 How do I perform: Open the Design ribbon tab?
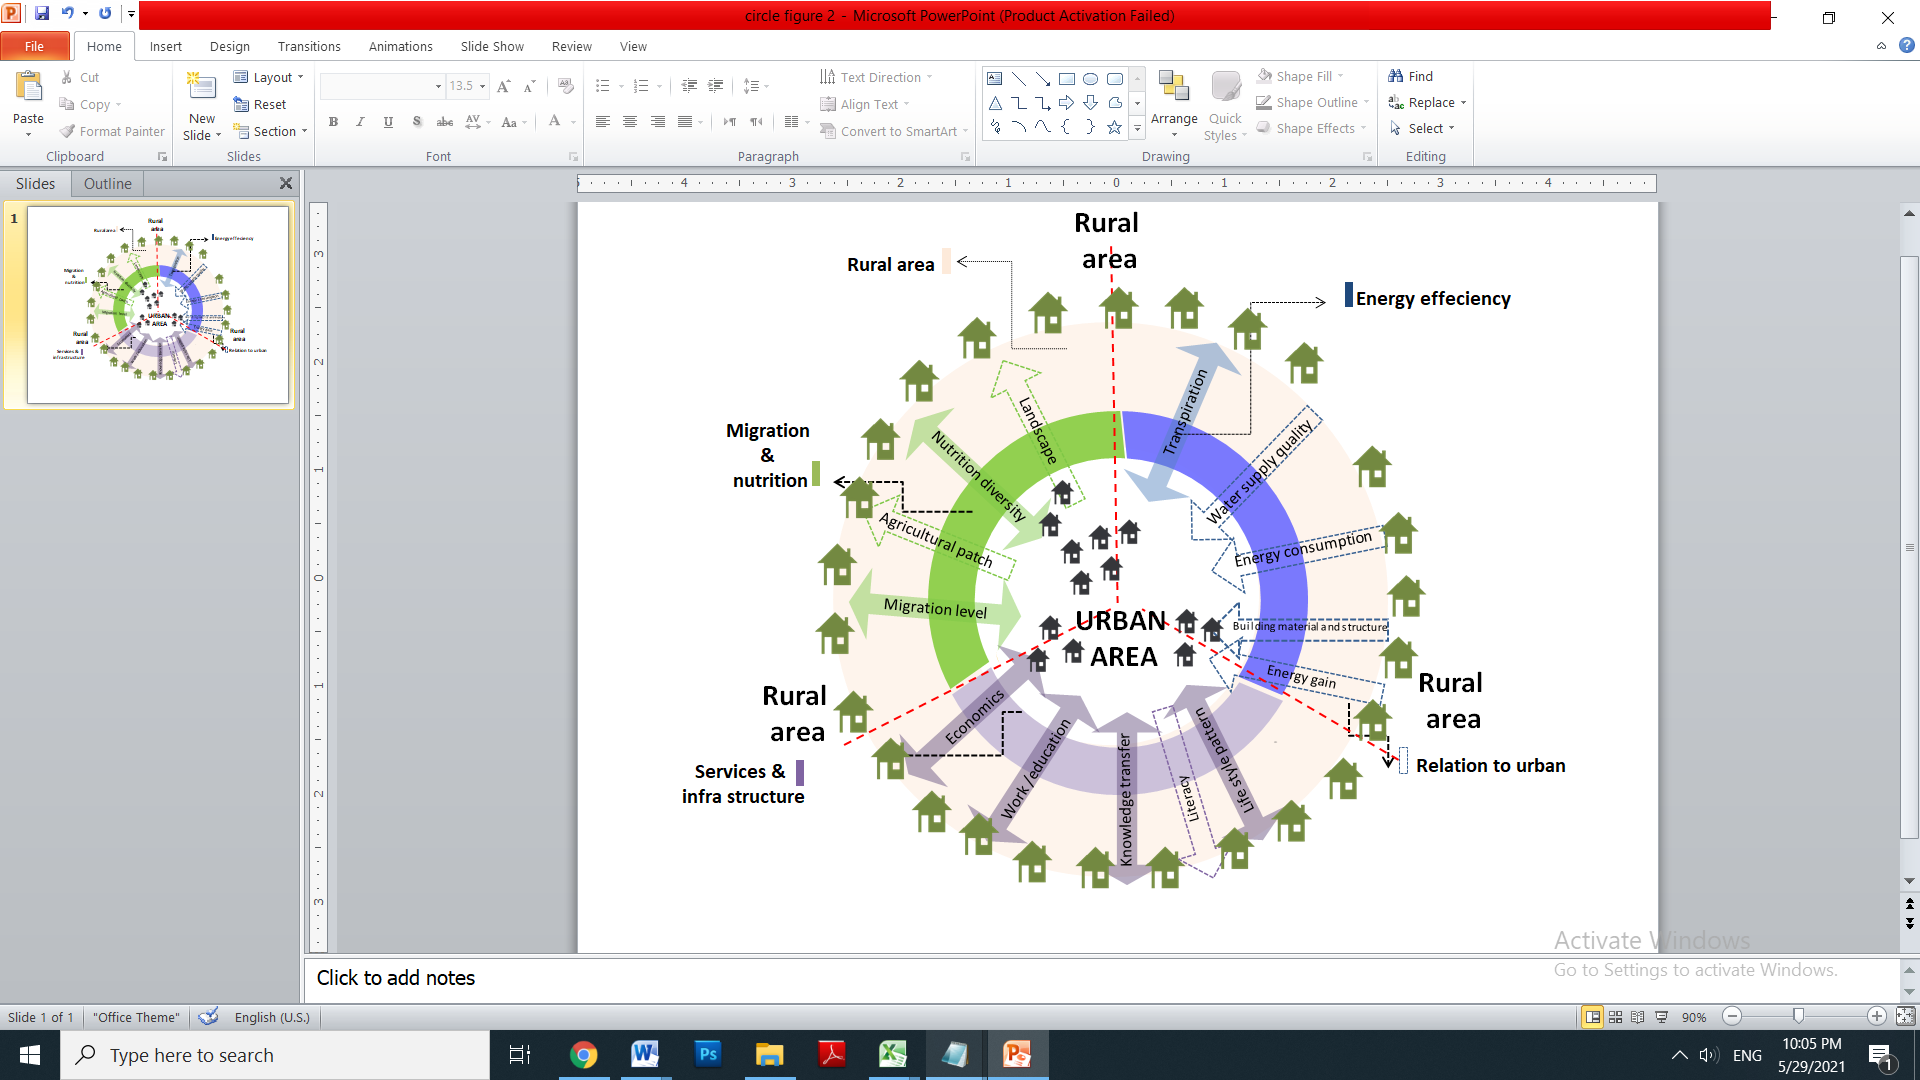pos(230,46)
